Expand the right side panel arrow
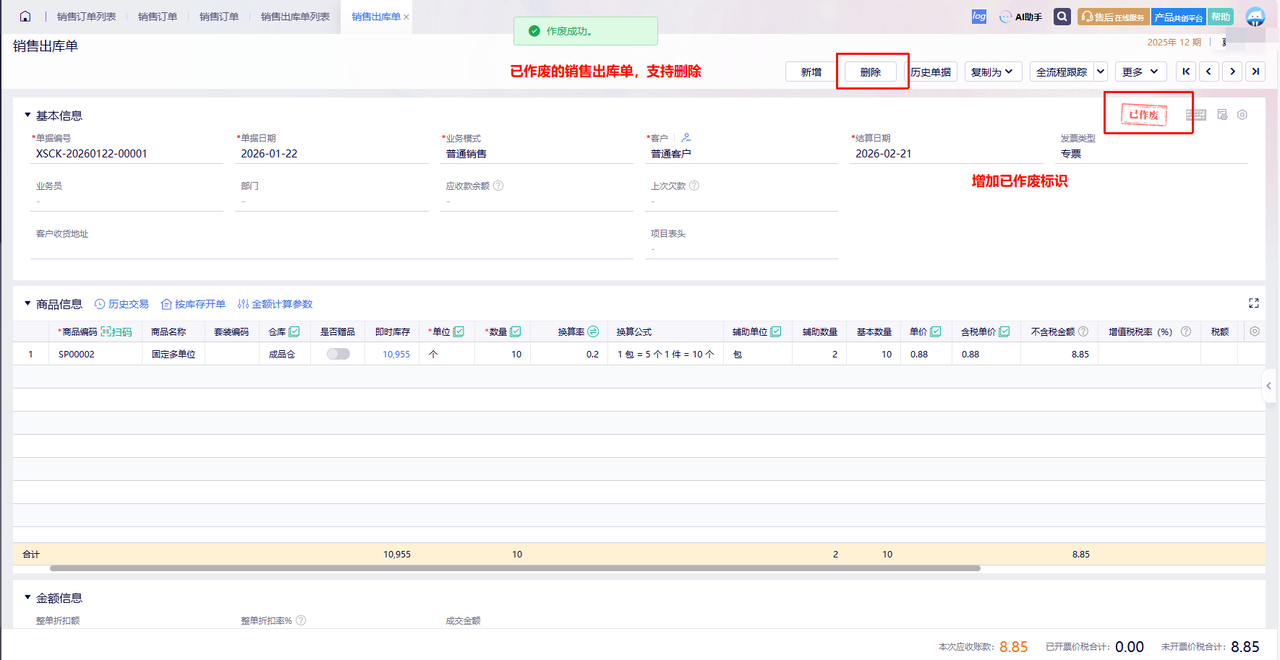 pos(1269,385)
